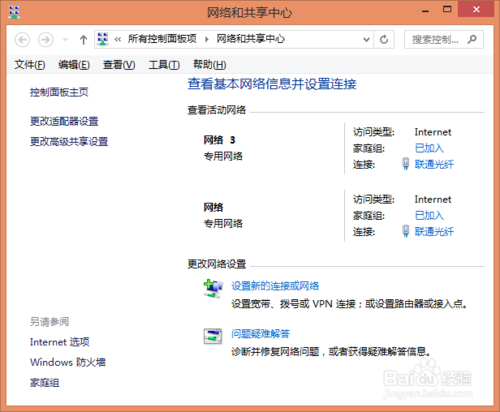The width and height of the screenshot is (500, 412).
Task: Open 设置新的连接或网络 link
Action: (275, 286)
